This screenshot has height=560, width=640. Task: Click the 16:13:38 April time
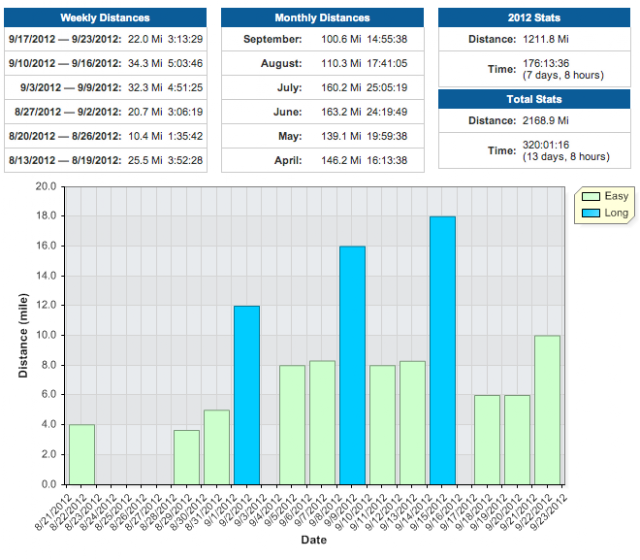click(387, 160)
